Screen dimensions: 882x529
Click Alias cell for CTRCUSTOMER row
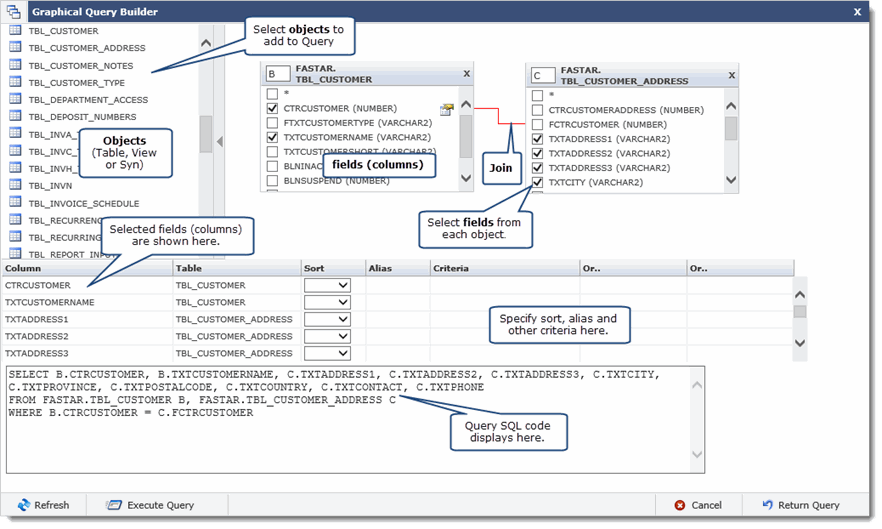(398, 285)
